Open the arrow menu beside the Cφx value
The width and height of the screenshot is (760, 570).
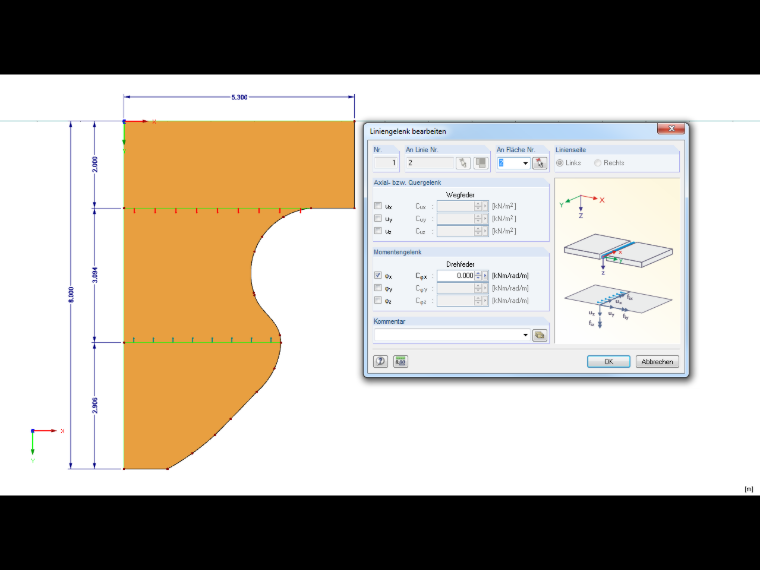coord(485,275)
